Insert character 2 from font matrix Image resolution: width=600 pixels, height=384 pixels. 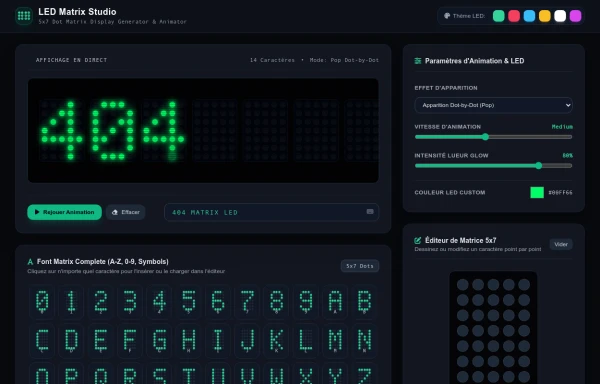pyautogui.click(x=101, y=302)
